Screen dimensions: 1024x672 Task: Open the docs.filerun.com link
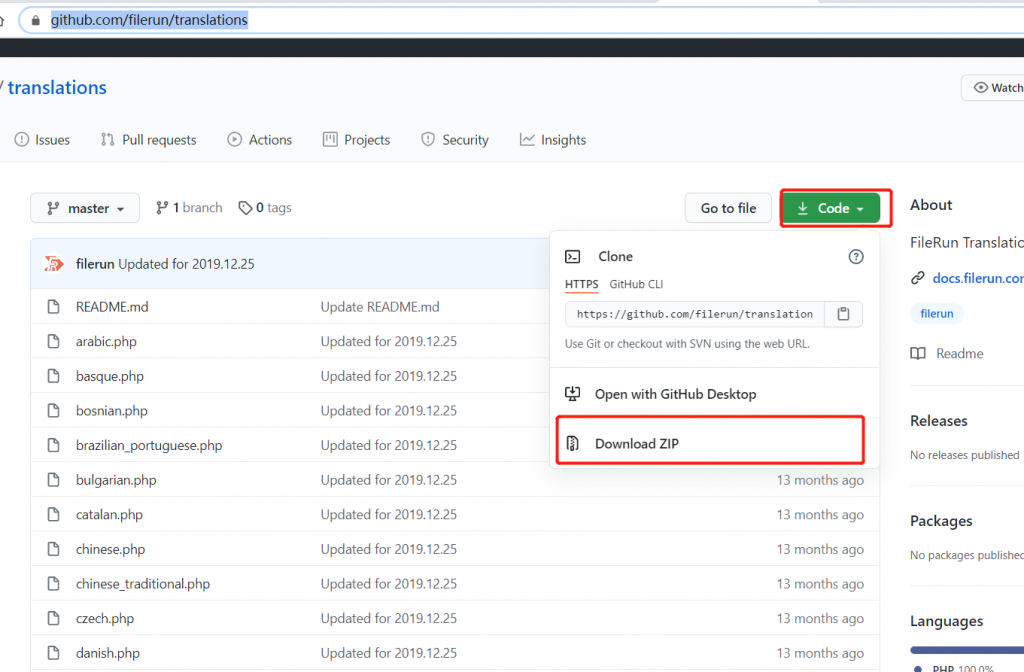coord(978,278)
